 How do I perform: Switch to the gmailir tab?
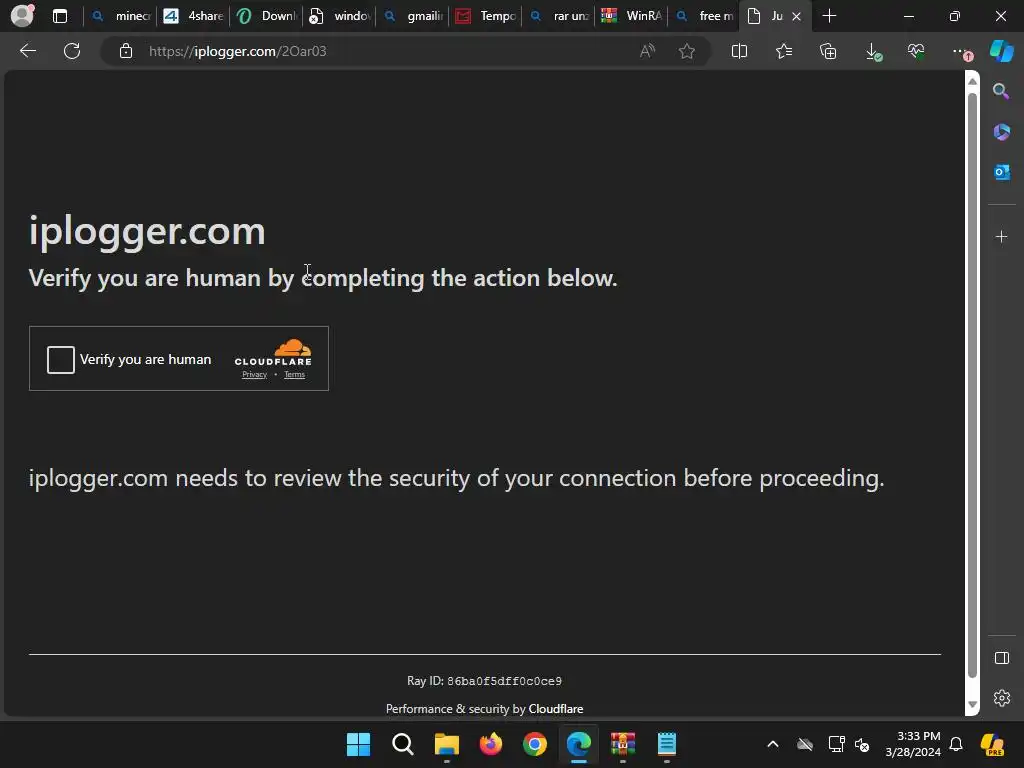(x=413, y=16)
